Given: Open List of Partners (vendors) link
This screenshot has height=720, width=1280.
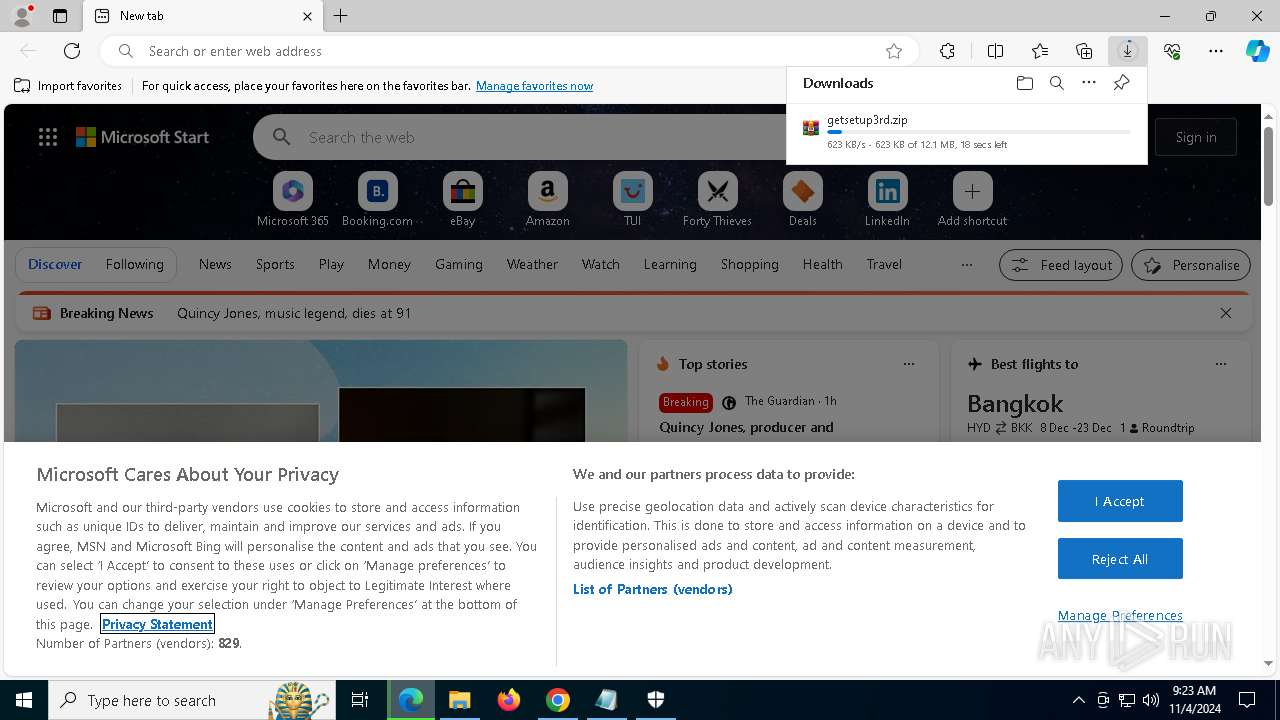Looking at the screenshot, I should [653, 589].
